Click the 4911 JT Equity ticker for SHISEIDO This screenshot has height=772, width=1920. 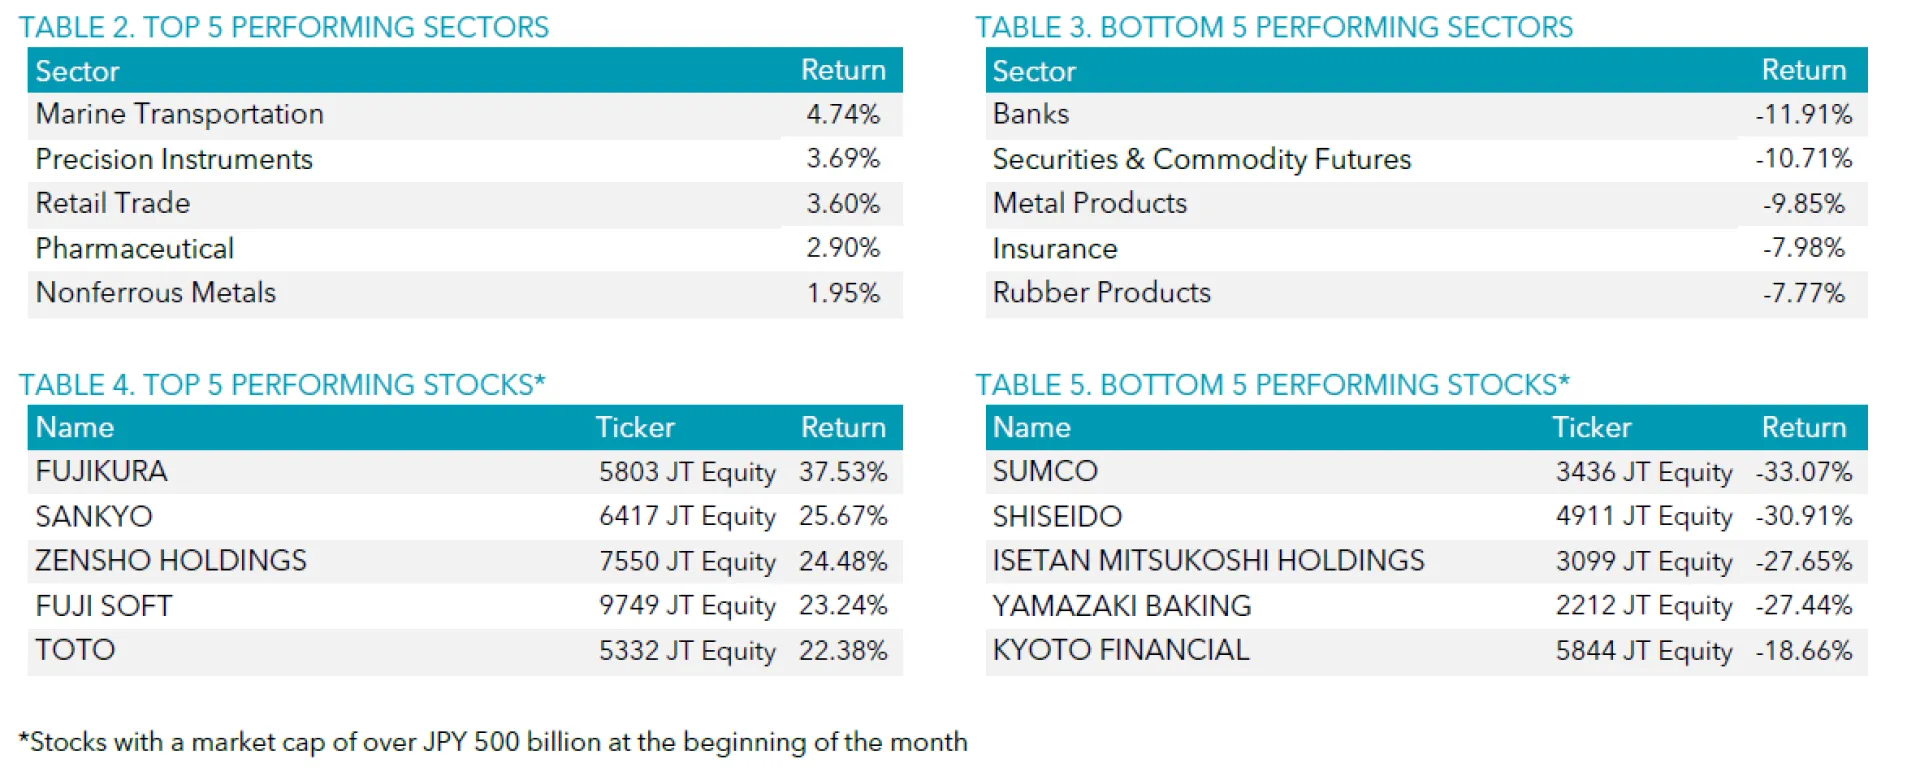tap(1643, 516)
